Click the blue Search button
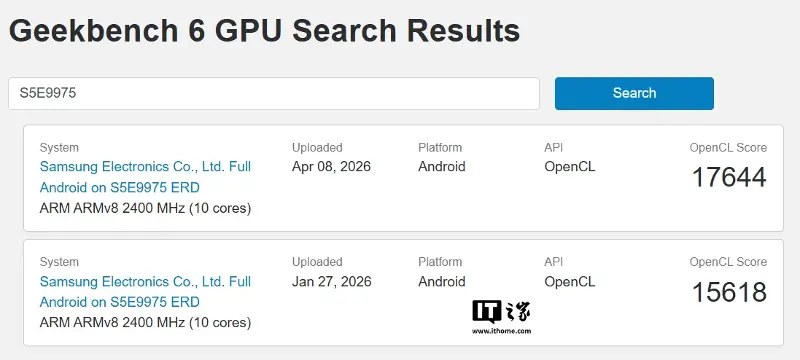The height and width of the screenshot is (360, 800). [634, 93]
